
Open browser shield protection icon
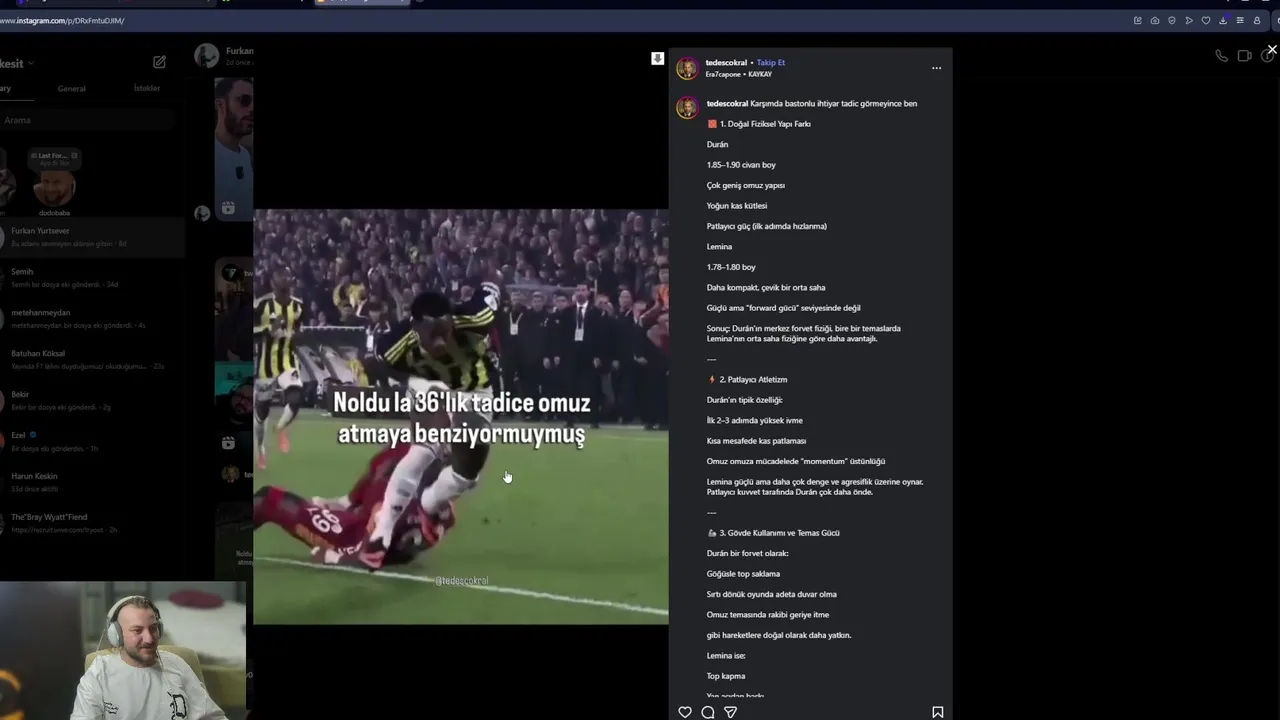[x=1172, y=20]
